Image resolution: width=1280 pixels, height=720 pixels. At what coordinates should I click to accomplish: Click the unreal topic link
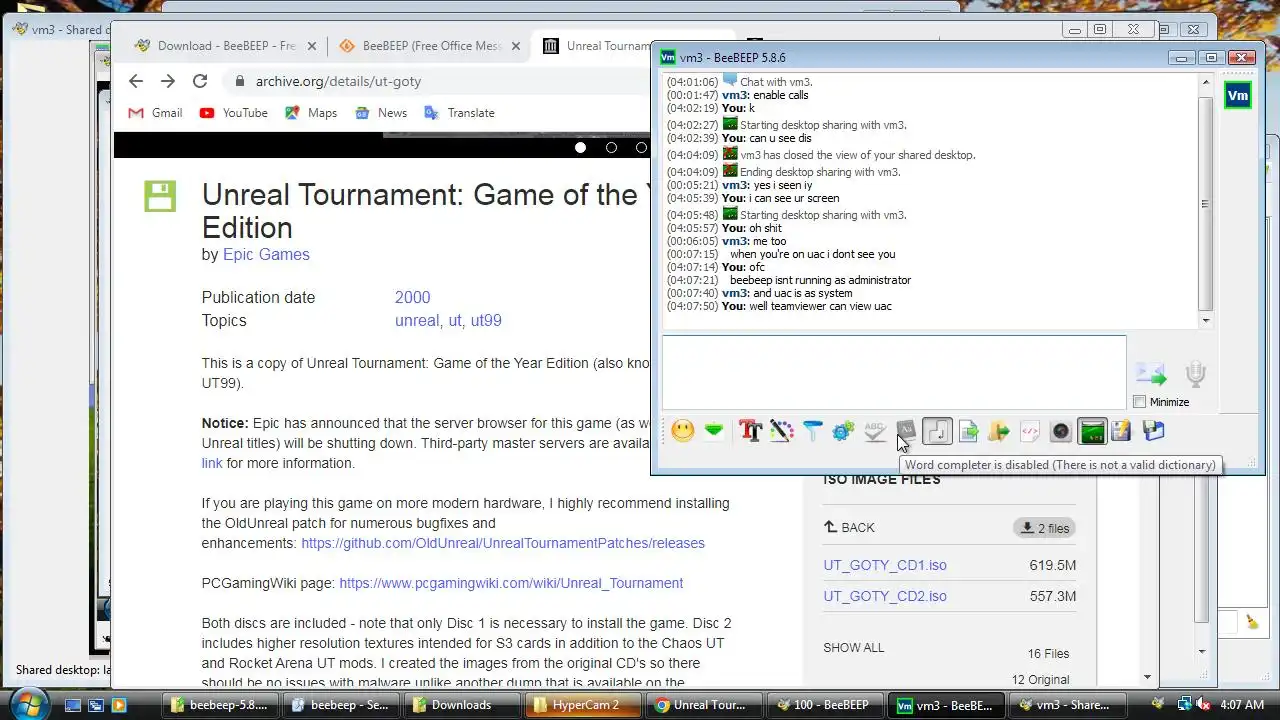click(x=417, y=321)
